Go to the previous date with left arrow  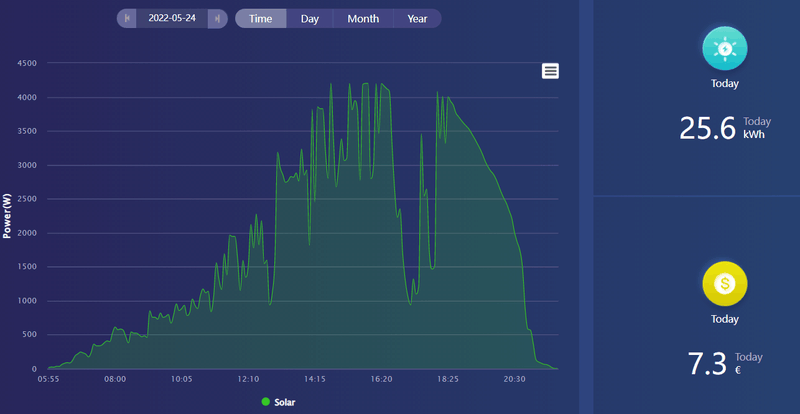coord(127,19)
